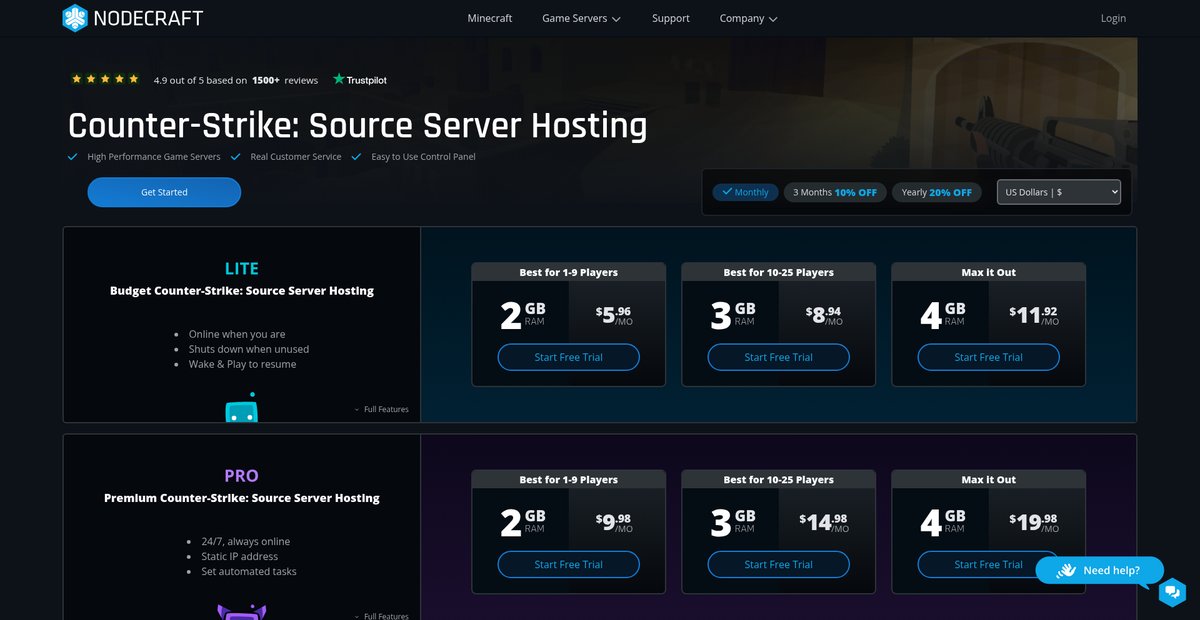The width and height of the screenshot is (1200, 620).
Task: Expand Full Features under LITE plan
Action: click(381, 410)
